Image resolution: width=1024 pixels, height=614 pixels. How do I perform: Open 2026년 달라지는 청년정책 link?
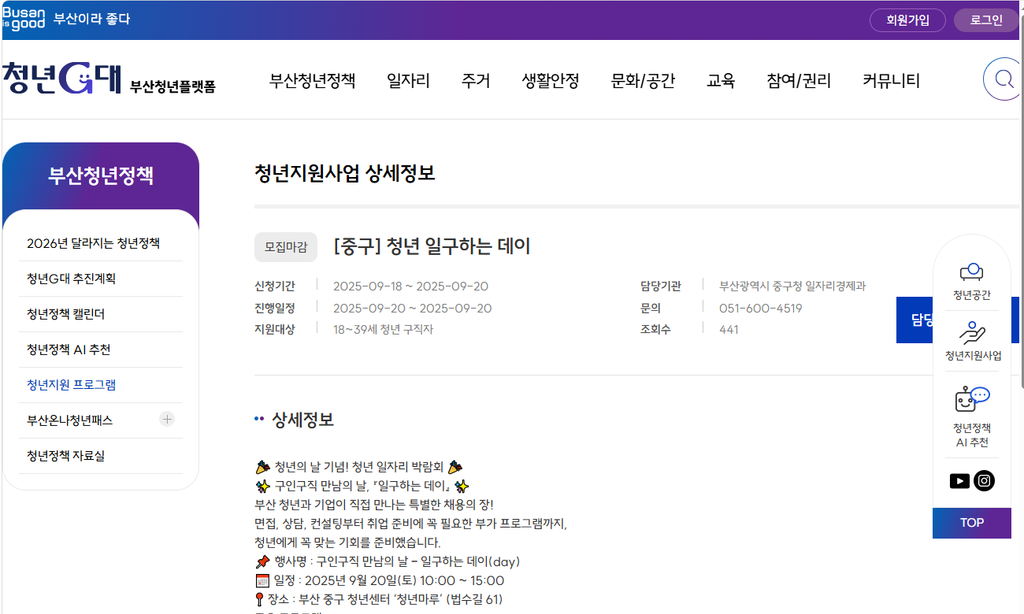pos(93,243)
